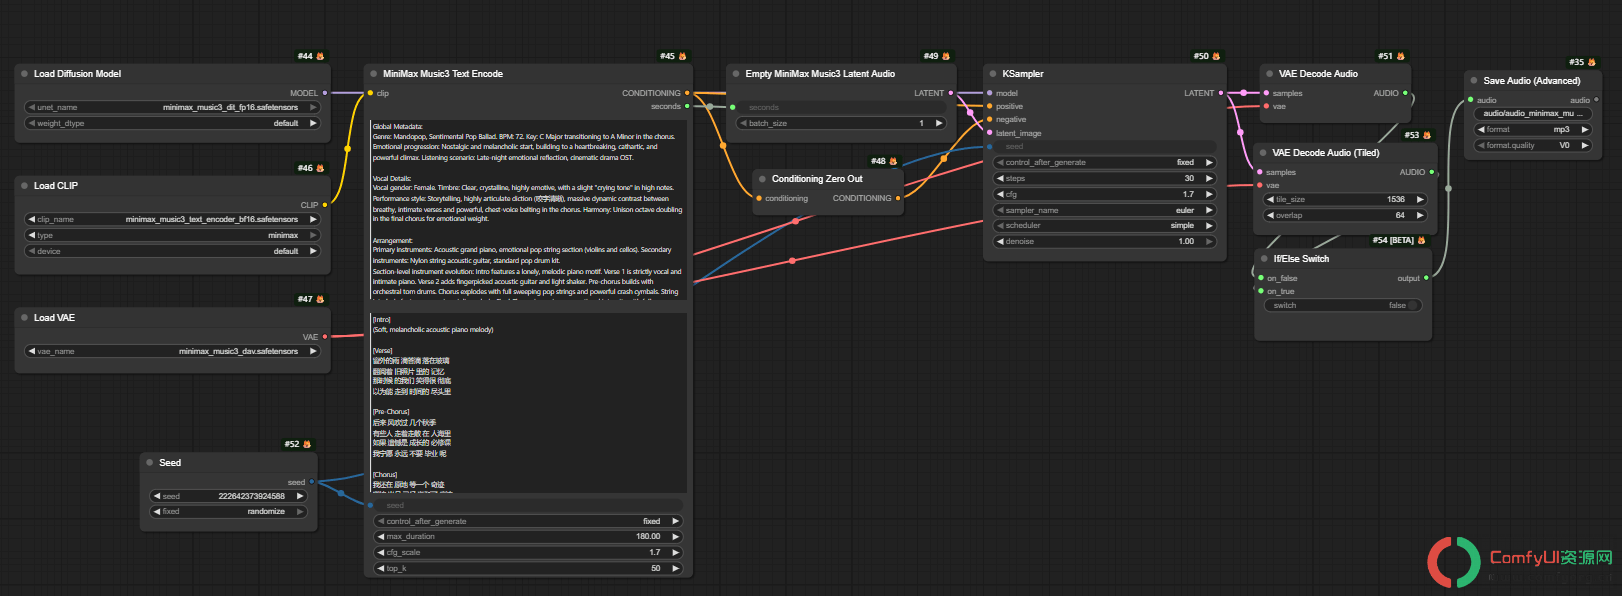The width and height of the screenshot is (1622, 596).
Task: Open the format.quality dropdown showing V0
Action: tap(1533, 145)
